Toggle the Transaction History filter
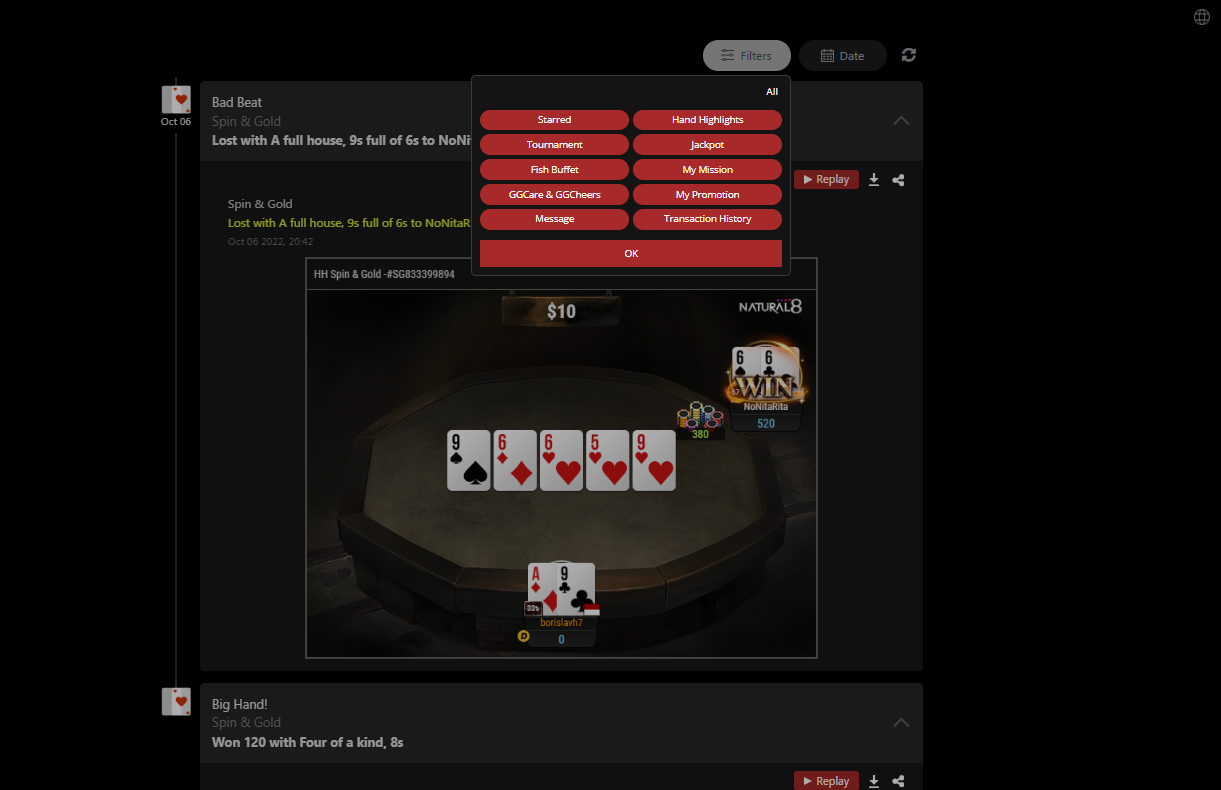This screenshot has height=790, width=1221. 707,219
